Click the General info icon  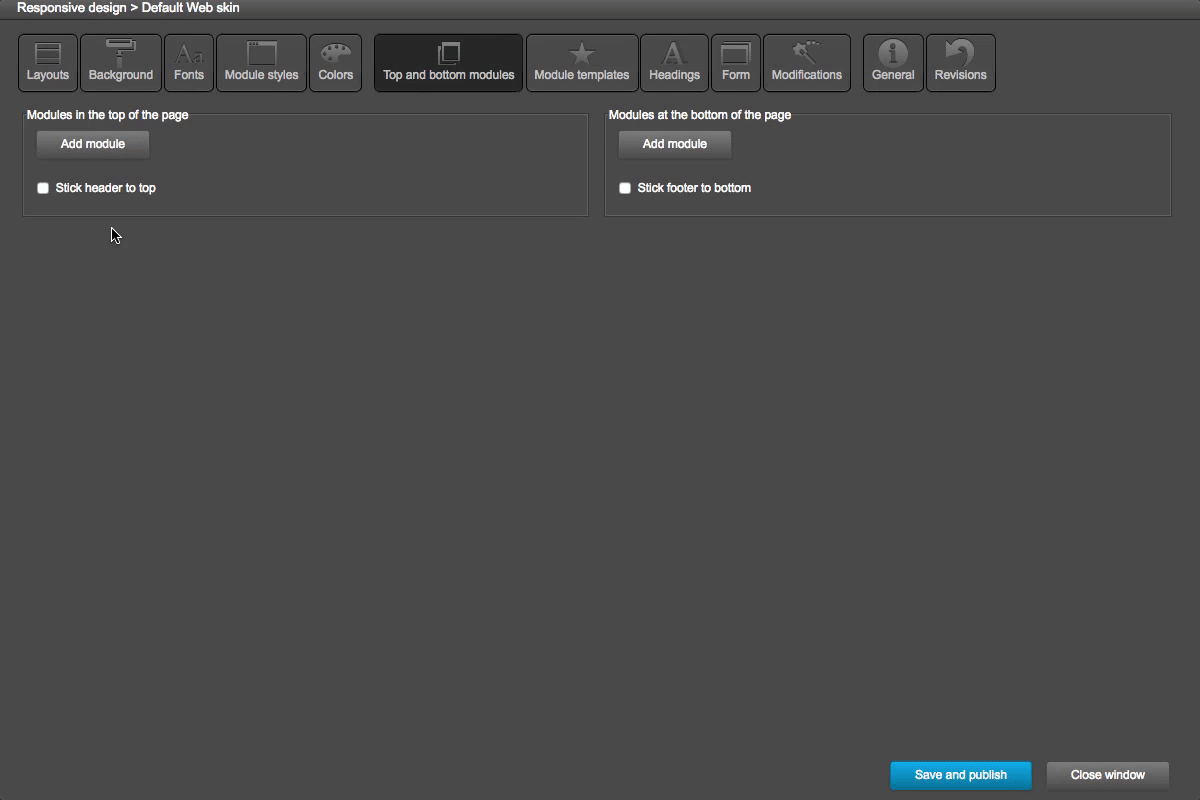click(892, 62)
